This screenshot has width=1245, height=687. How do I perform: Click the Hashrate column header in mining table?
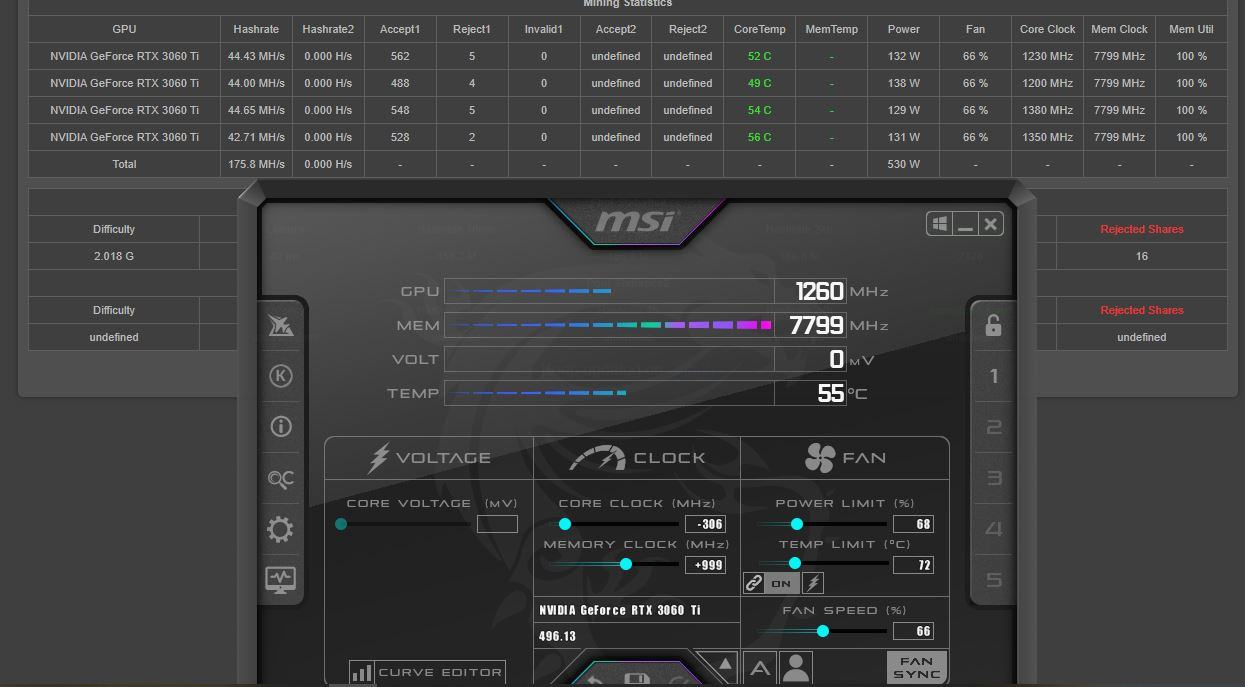point(256,29)
